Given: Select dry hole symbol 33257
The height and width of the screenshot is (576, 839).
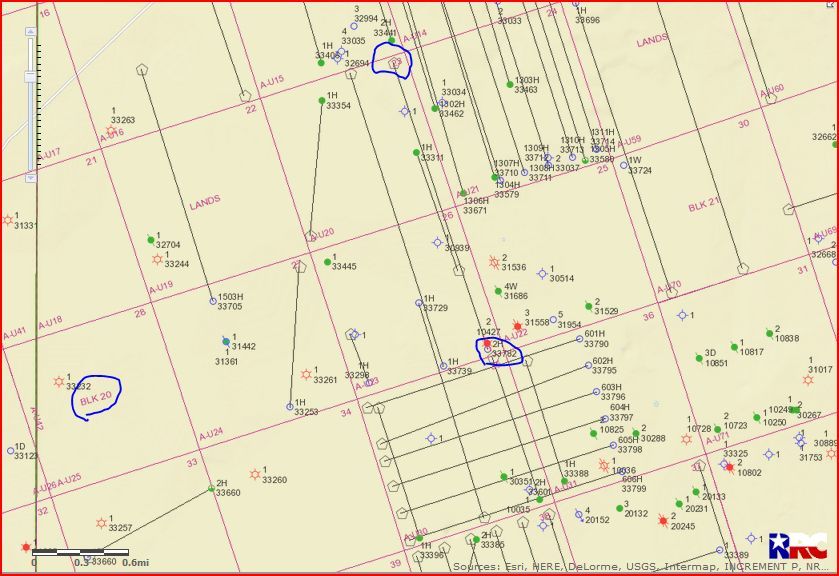Looking at the screenshot, I should (101, 523).
